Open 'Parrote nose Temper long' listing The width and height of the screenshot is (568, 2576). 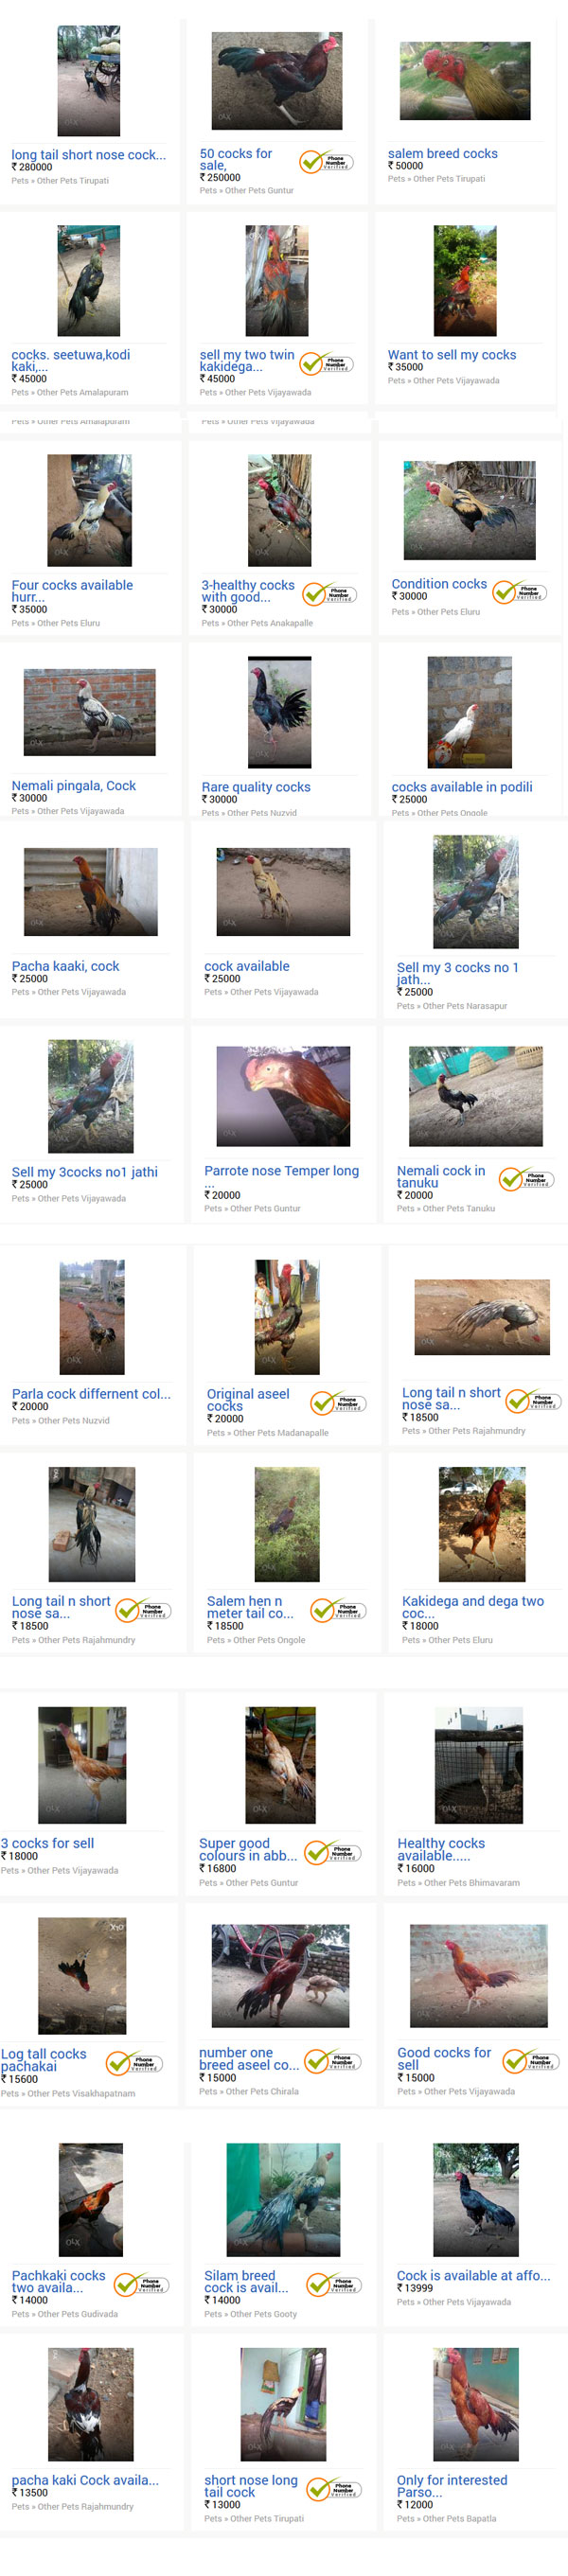click(281, 1171)
